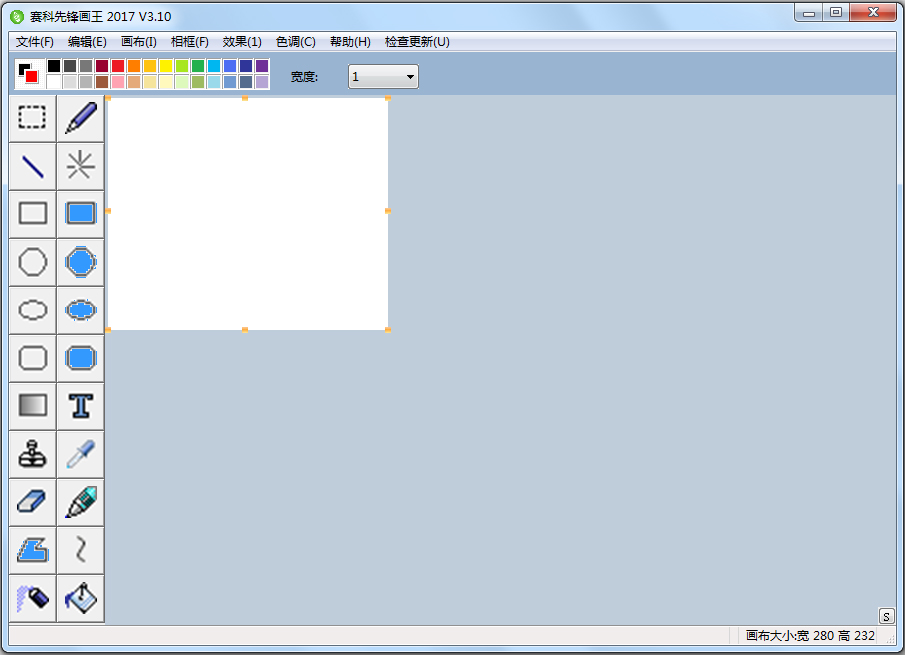Image resolution: width=905 pixels, height=655 pixels.
Task: Select the filled blue circle tool
Action: (x=80, y=262)
